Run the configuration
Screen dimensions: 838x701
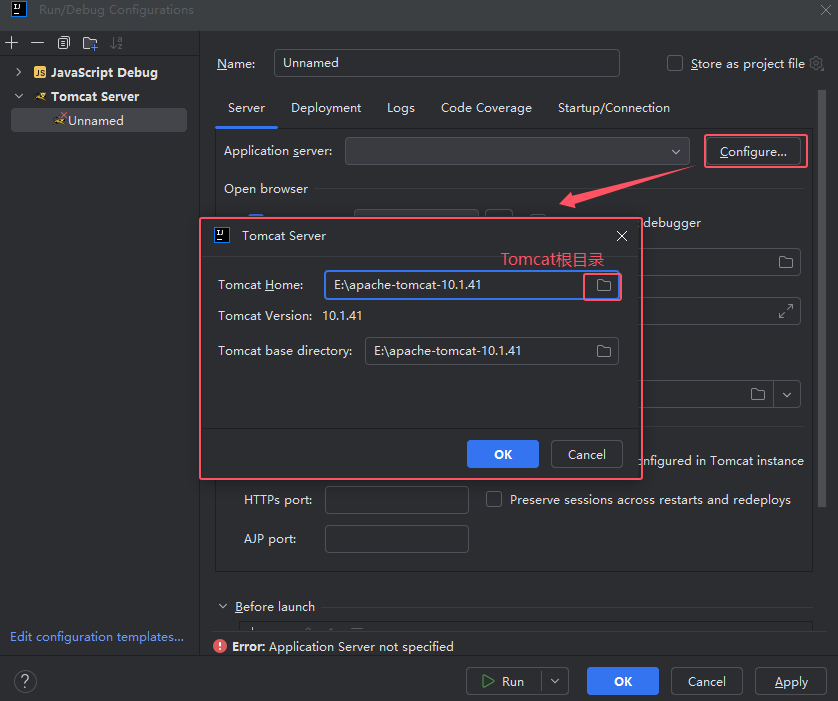pyautogui.click(x=503, y=681)
